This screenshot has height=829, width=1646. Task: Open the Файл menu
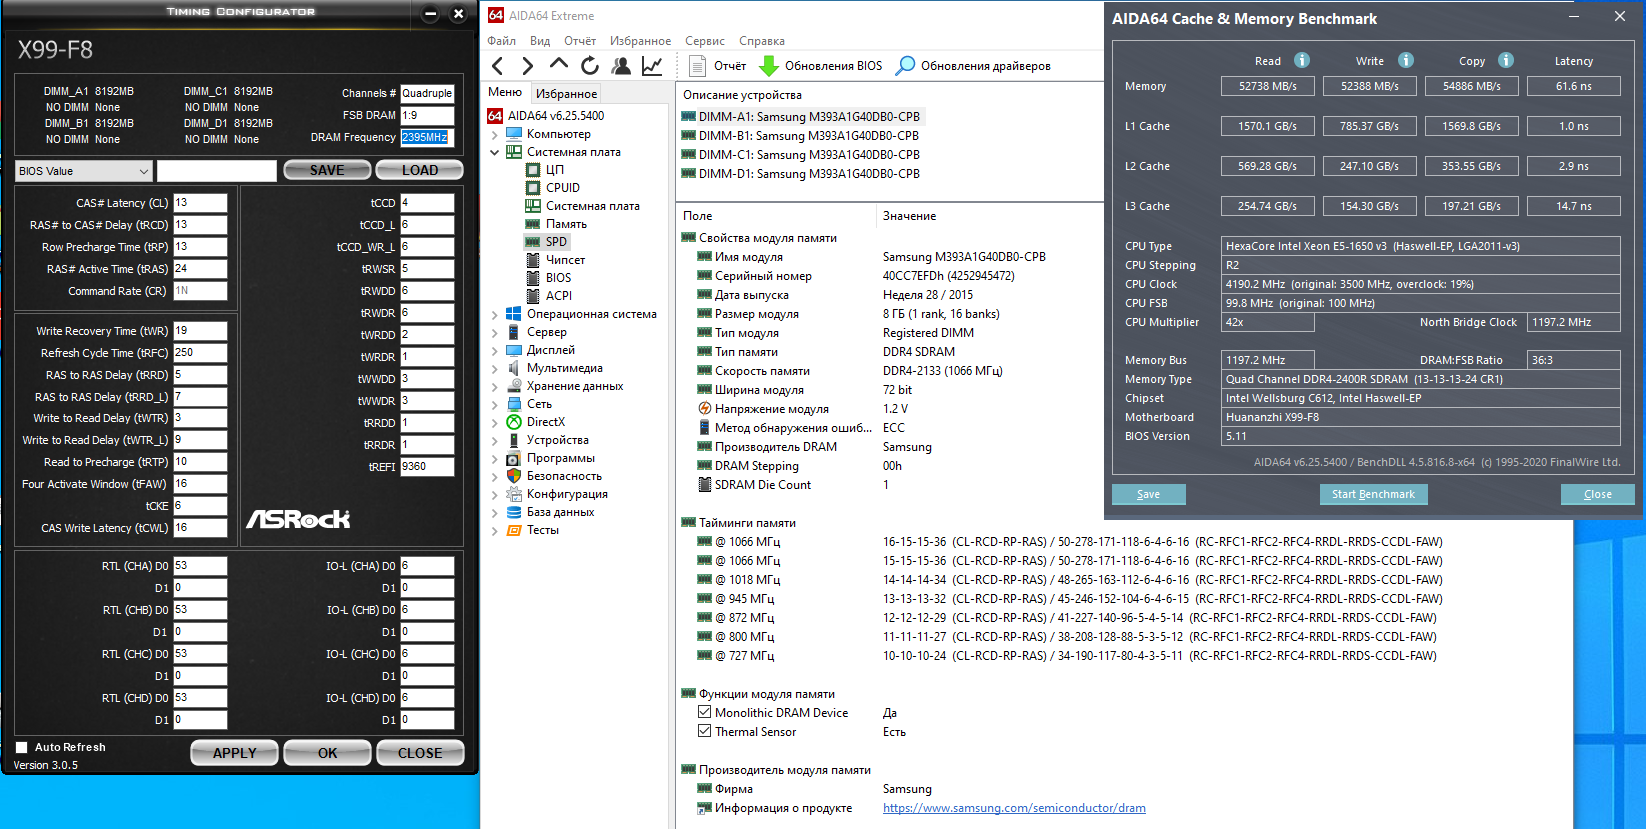pyautogui.click(x=502, y=41)
